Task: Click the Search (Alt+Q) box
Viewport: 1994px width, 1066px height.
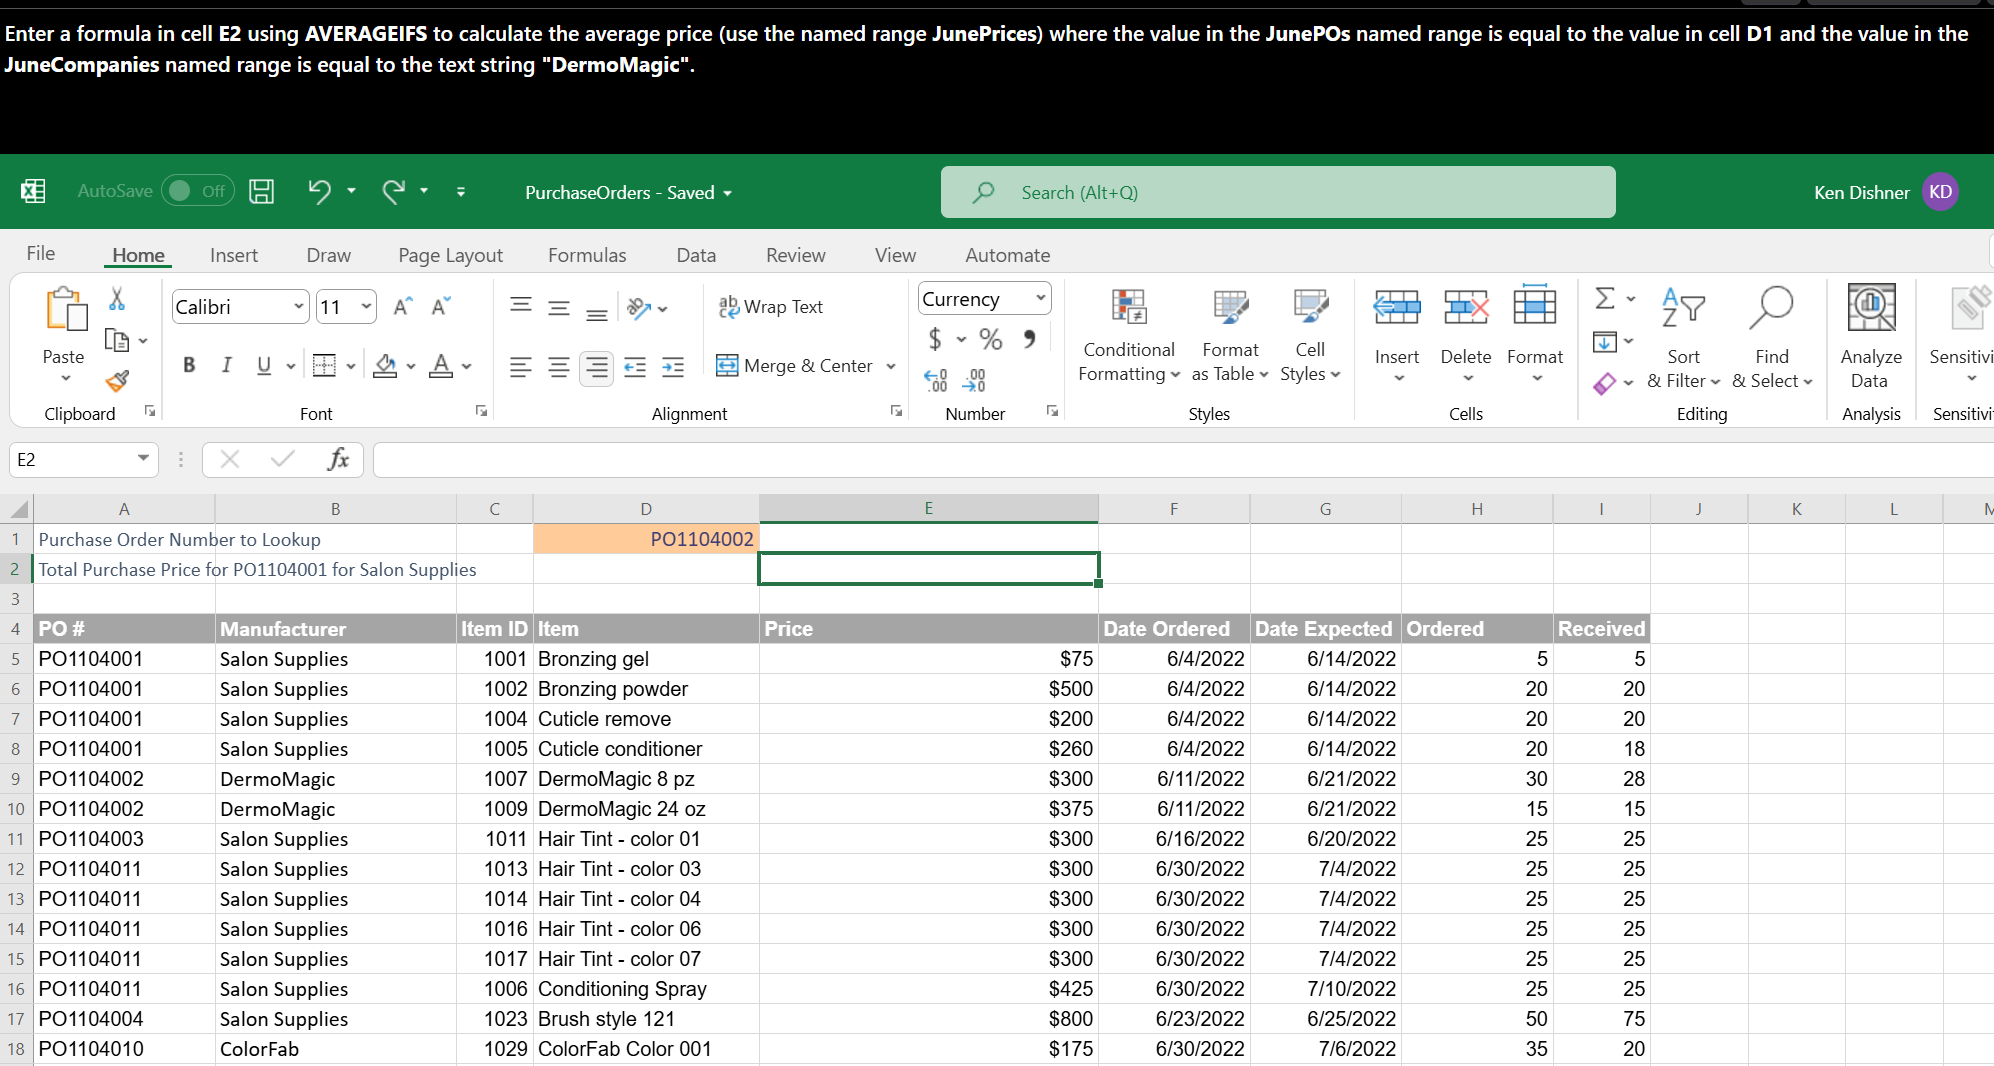Action: click(x=1278, y=192)
